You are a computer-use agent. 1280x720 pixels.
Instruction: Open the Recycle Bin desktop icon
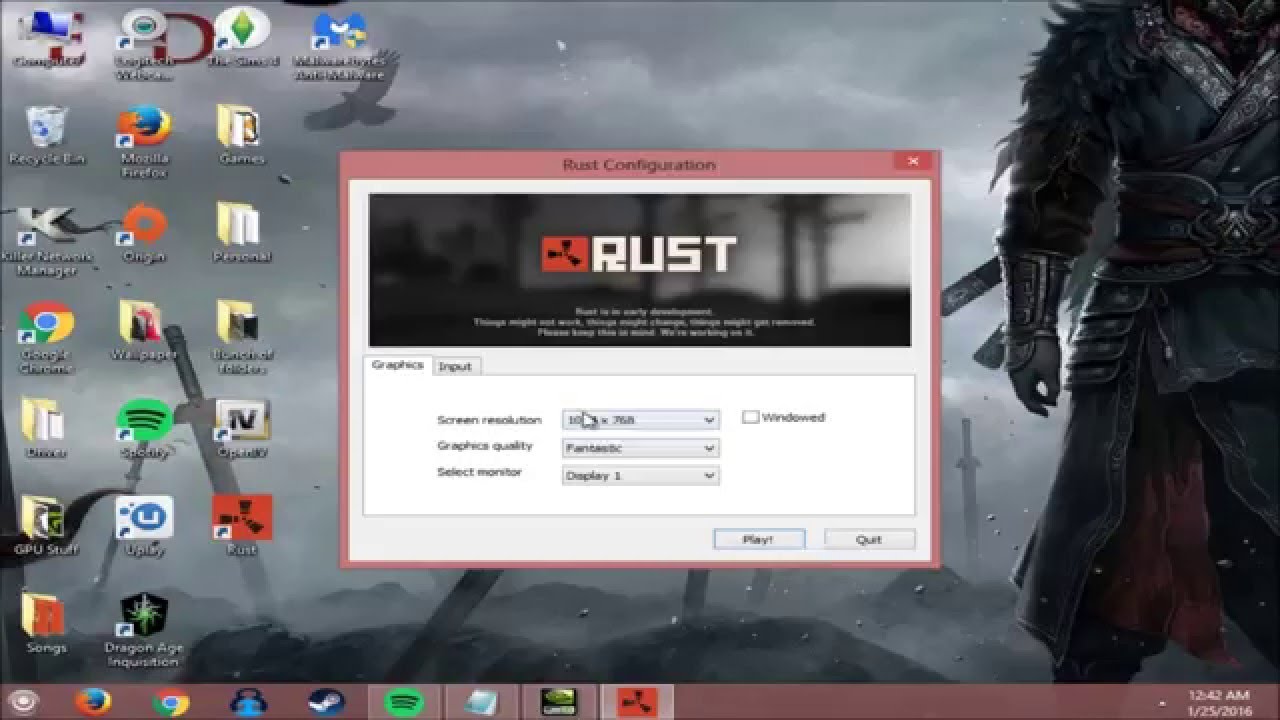pos(46,133)
